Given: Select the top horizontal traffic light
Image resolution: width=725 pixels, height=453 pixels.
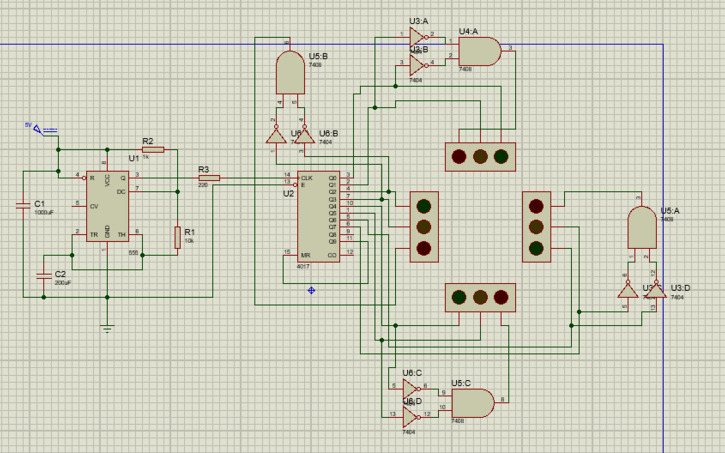Looking at the screenshot, I should coord(480,157).
